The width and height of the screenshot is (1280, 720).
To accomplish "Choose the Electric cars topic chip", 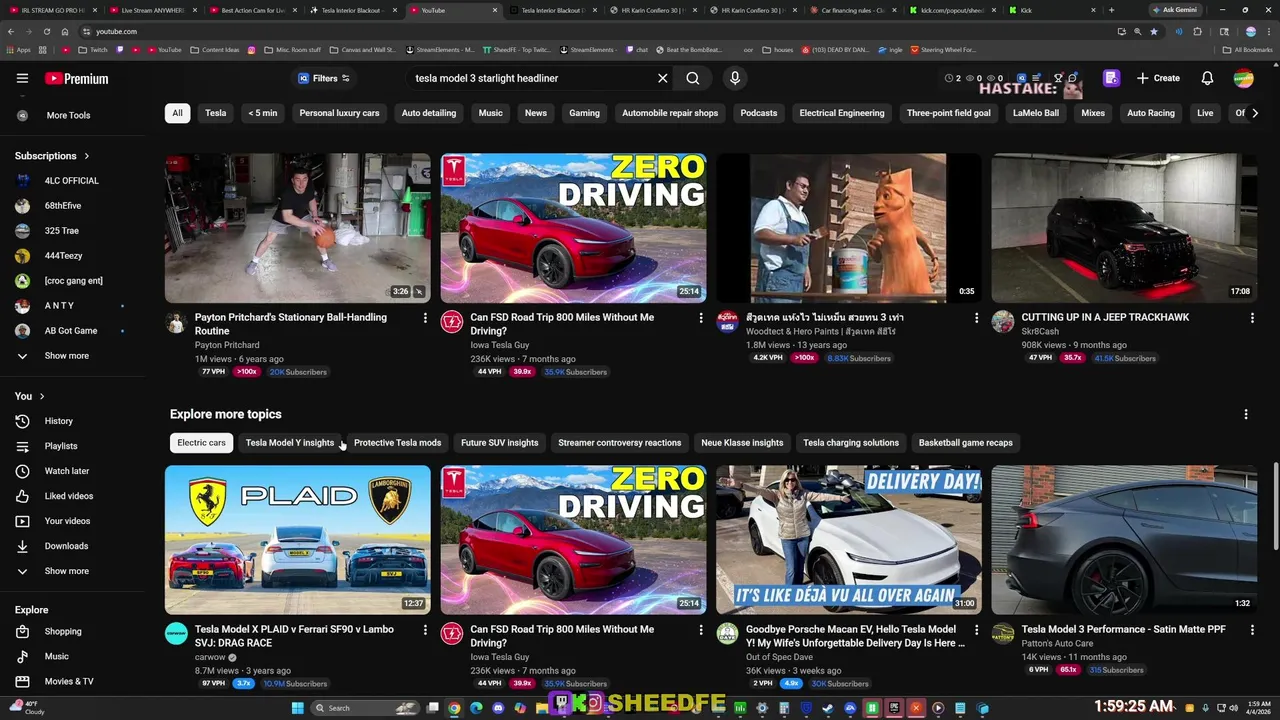I will pyautogui.click(x=202, y=443).
